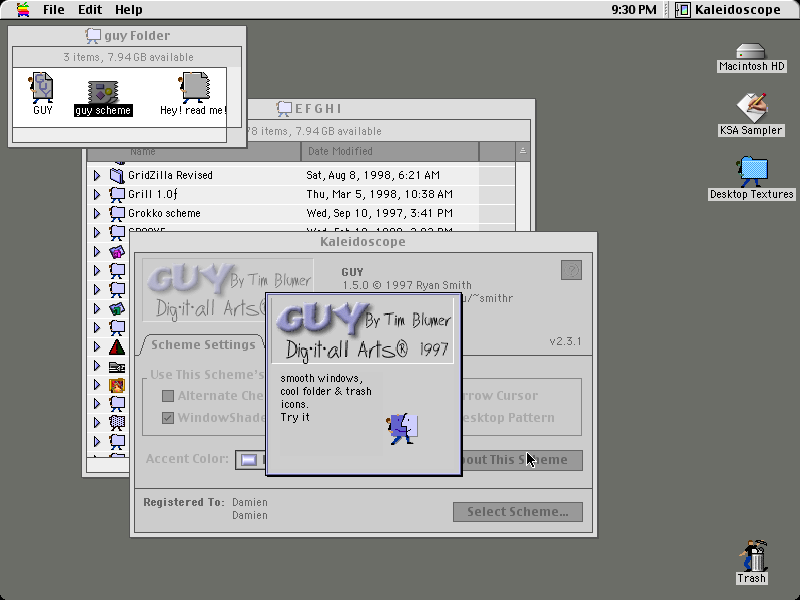800x600 pixels.
Task: Open the Kaleidoscope application menu
Action: point(728,9)
